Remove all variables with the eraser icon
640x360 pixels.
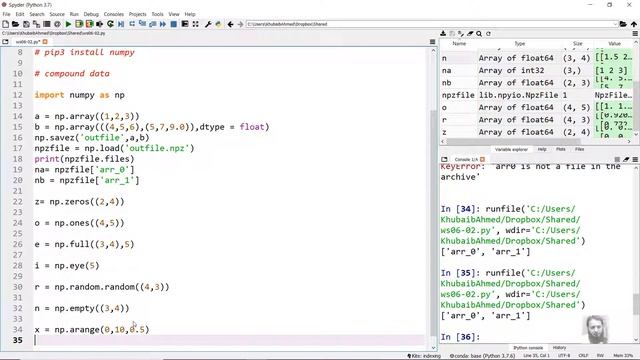pos(470,34)
